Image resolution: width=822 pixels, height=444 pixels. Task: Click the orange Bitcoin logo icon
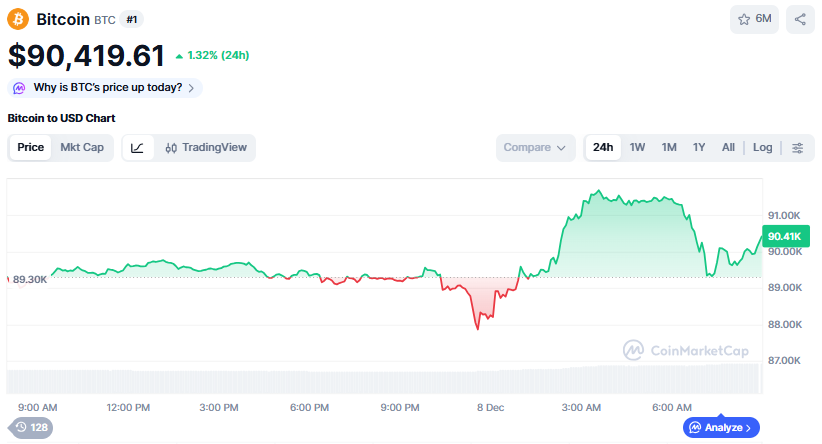tap(18, 19)
